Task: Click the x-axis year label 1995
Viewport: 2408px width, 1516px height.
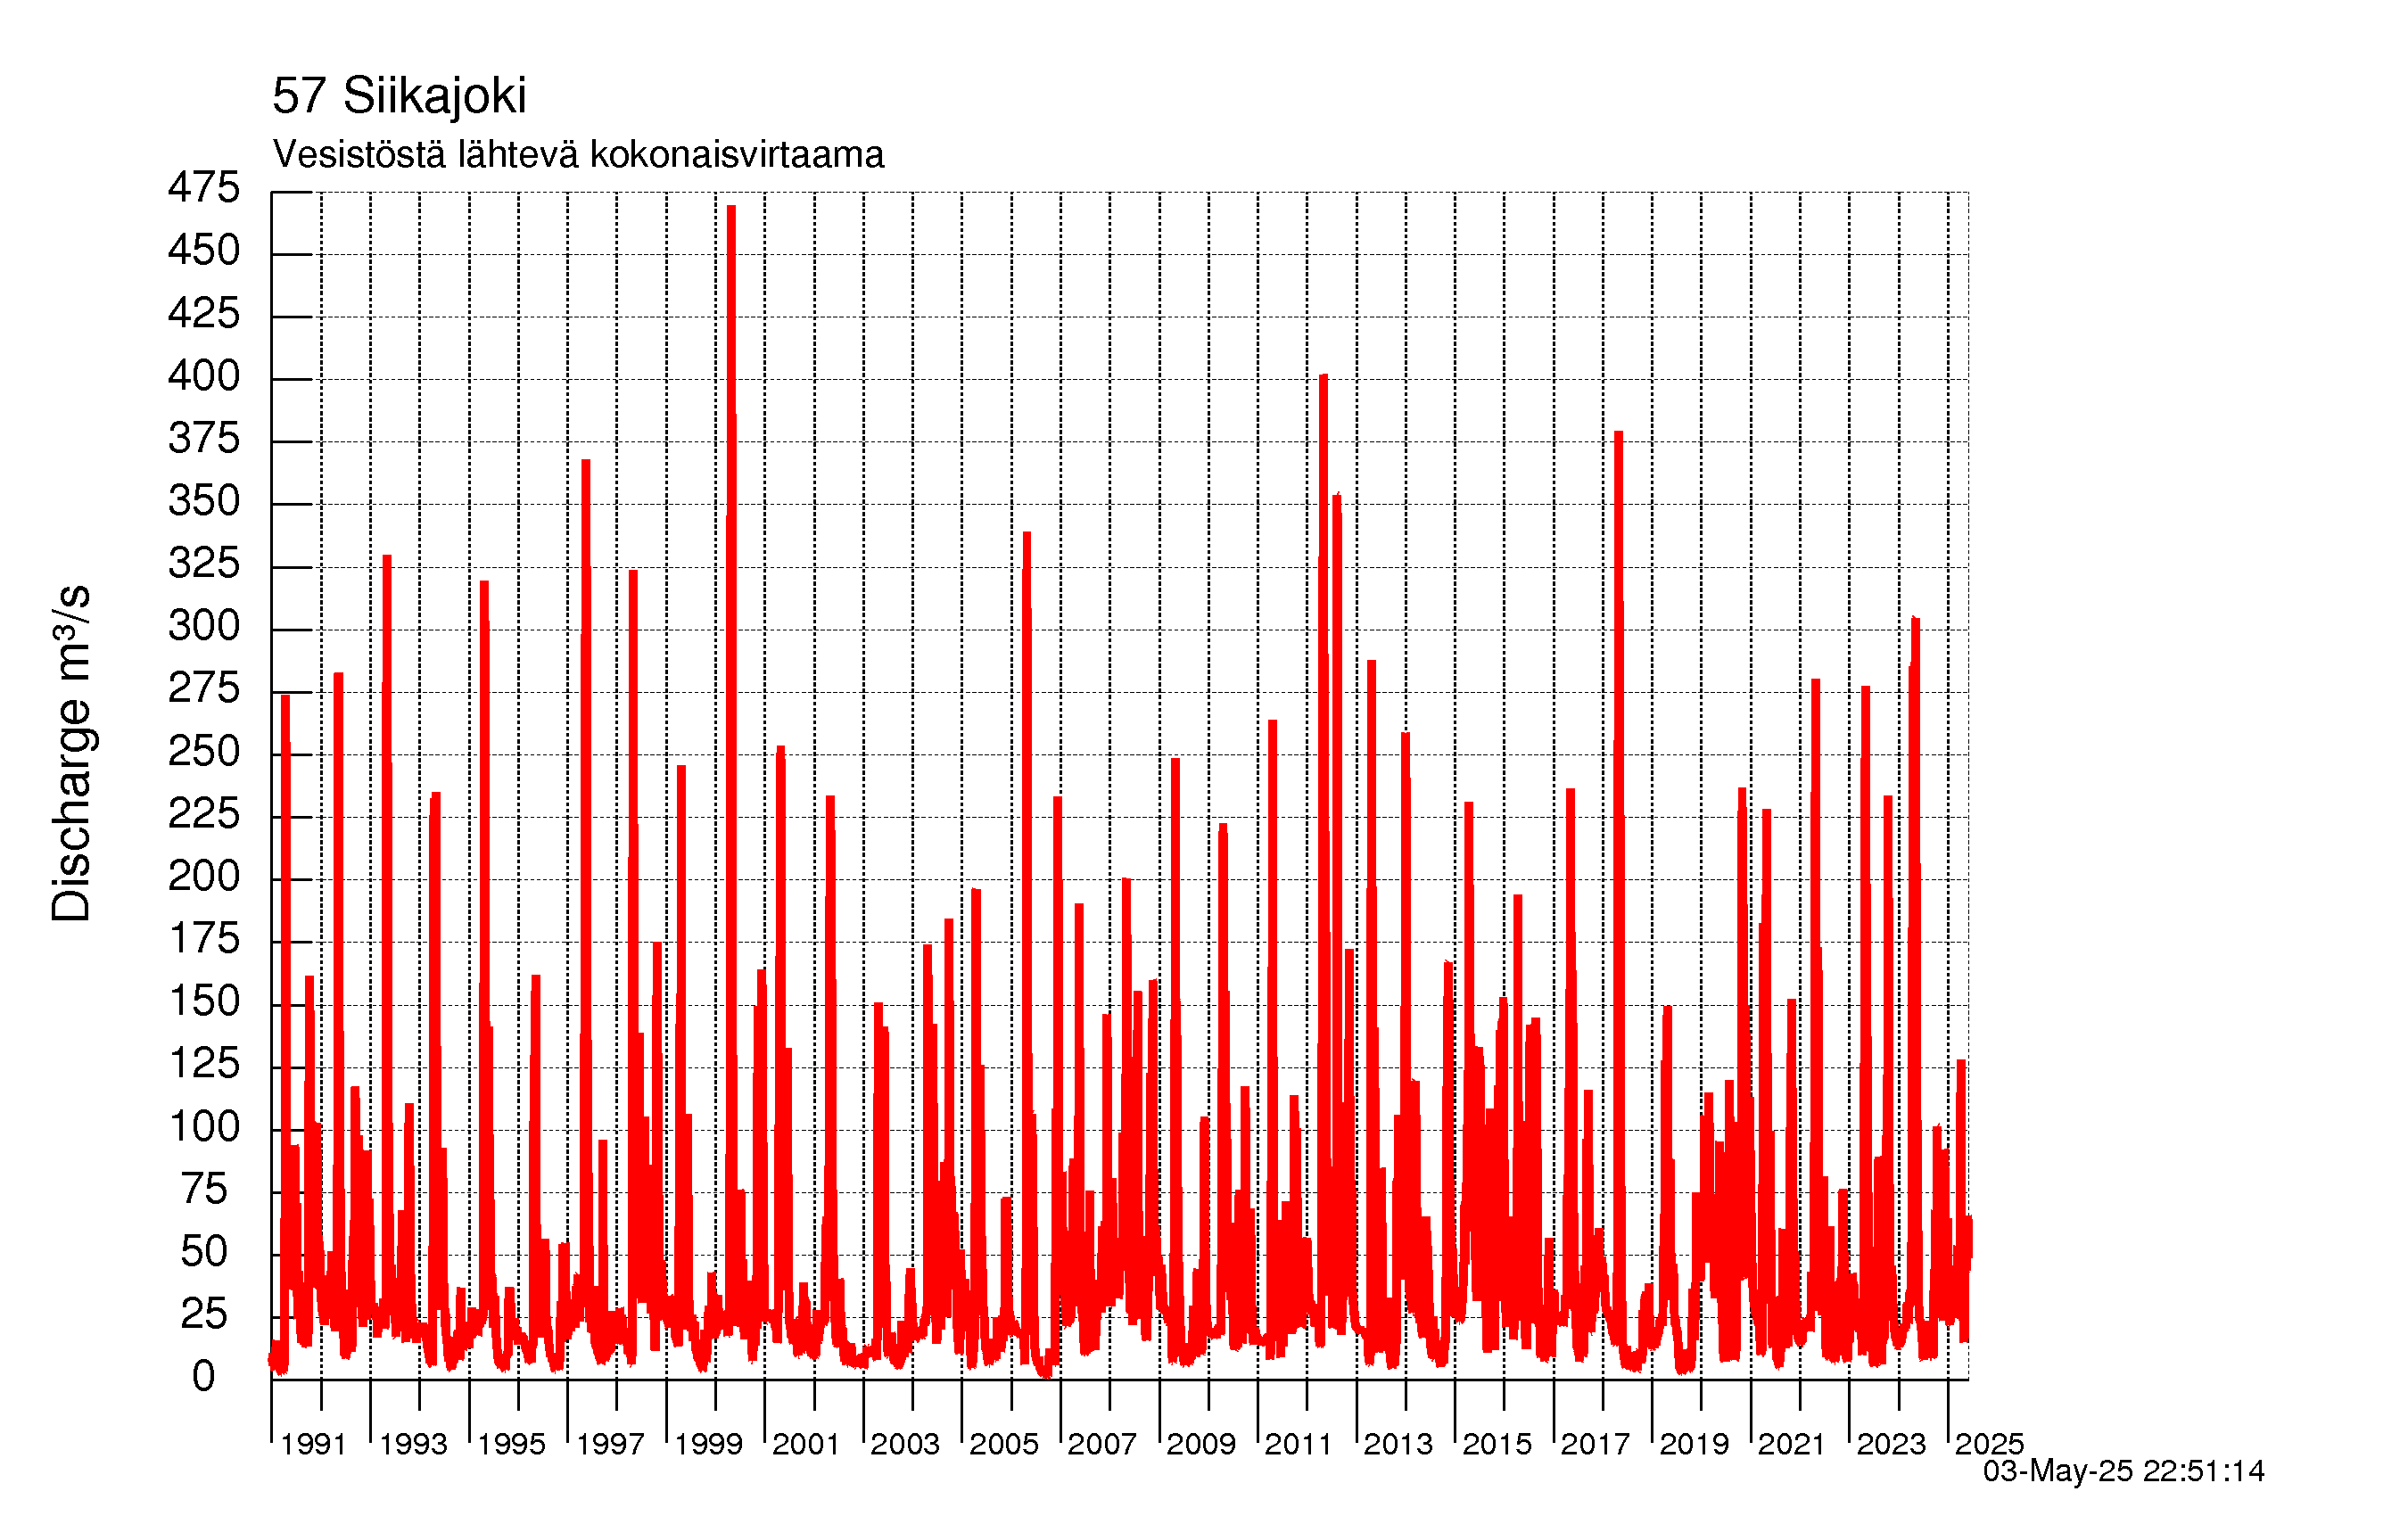Action: click(x=511, y=1444)
